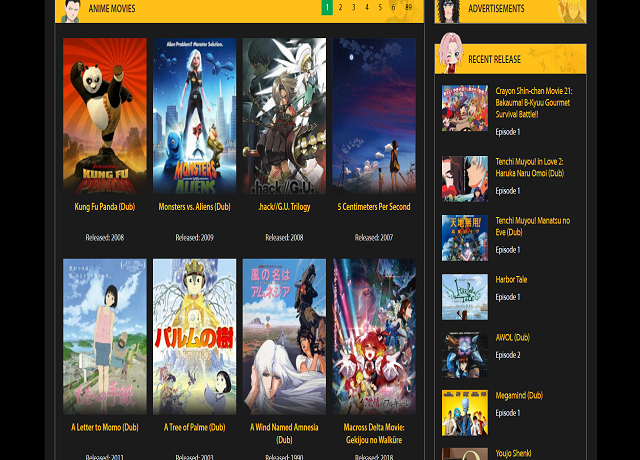
Task: Click the Harbor Tale title link
Action: [x=511, y=280]
